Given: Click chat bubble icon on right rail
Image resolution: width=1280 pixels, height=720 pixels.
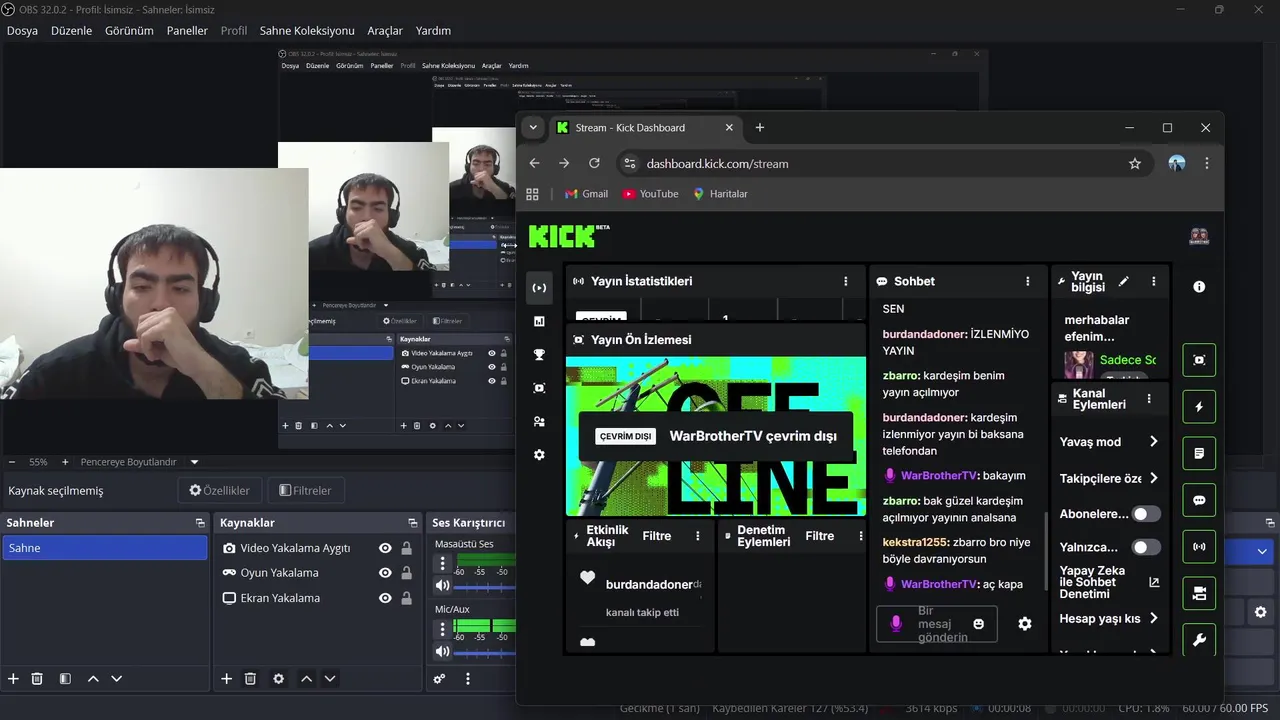Looking at the screenshot, I should (1199, 500).
